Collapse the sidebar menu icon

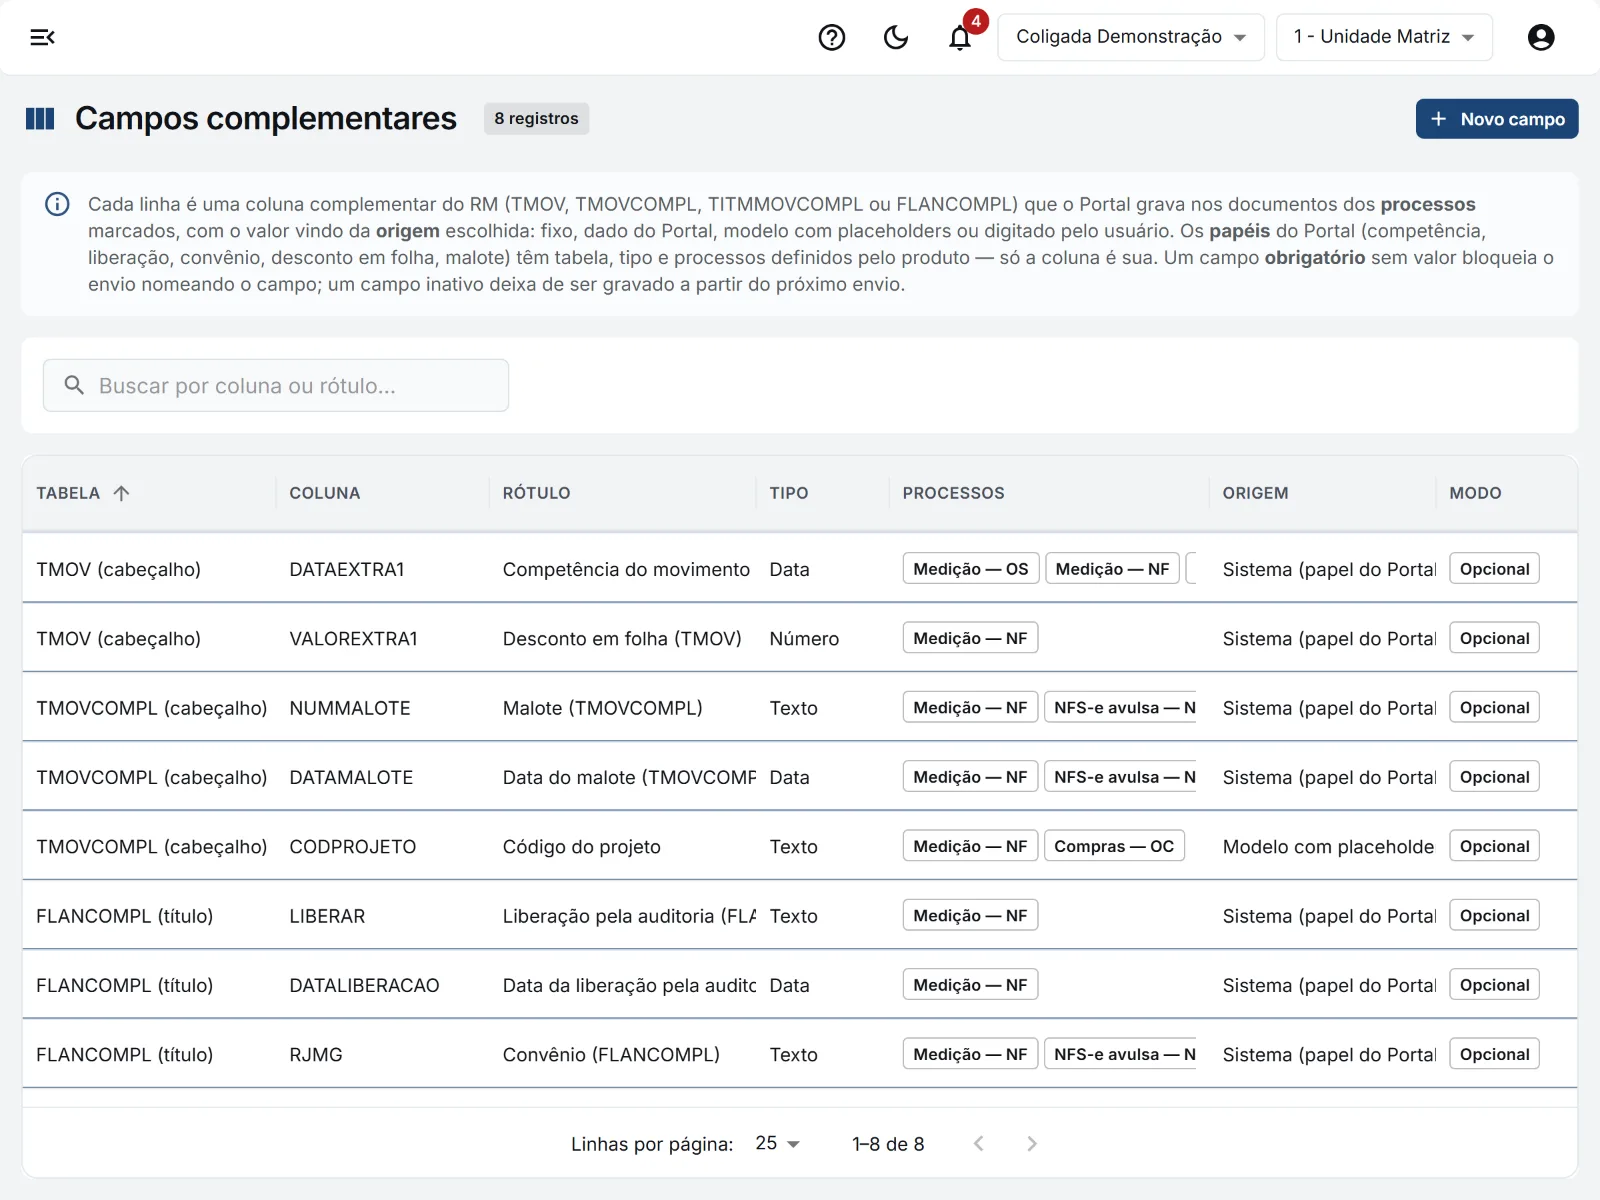pyautogui.click(x=42, y=37)
